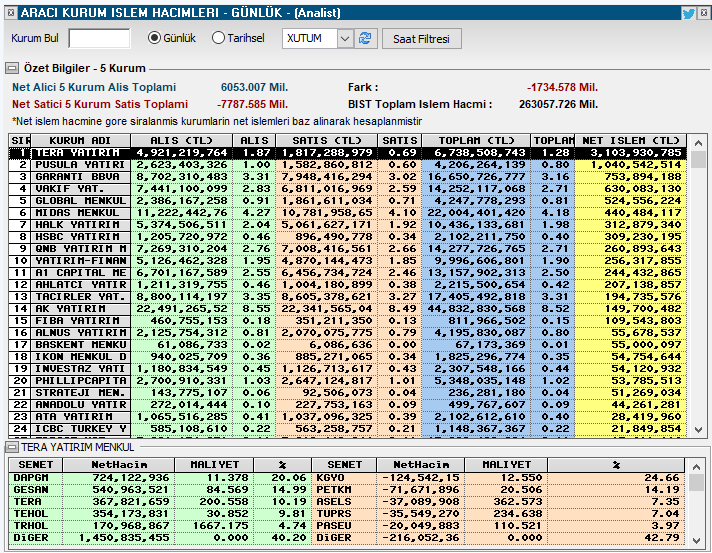Select the GLOBAL MENKUL row
The image size is (712, 553).
(x=347, y=201)
